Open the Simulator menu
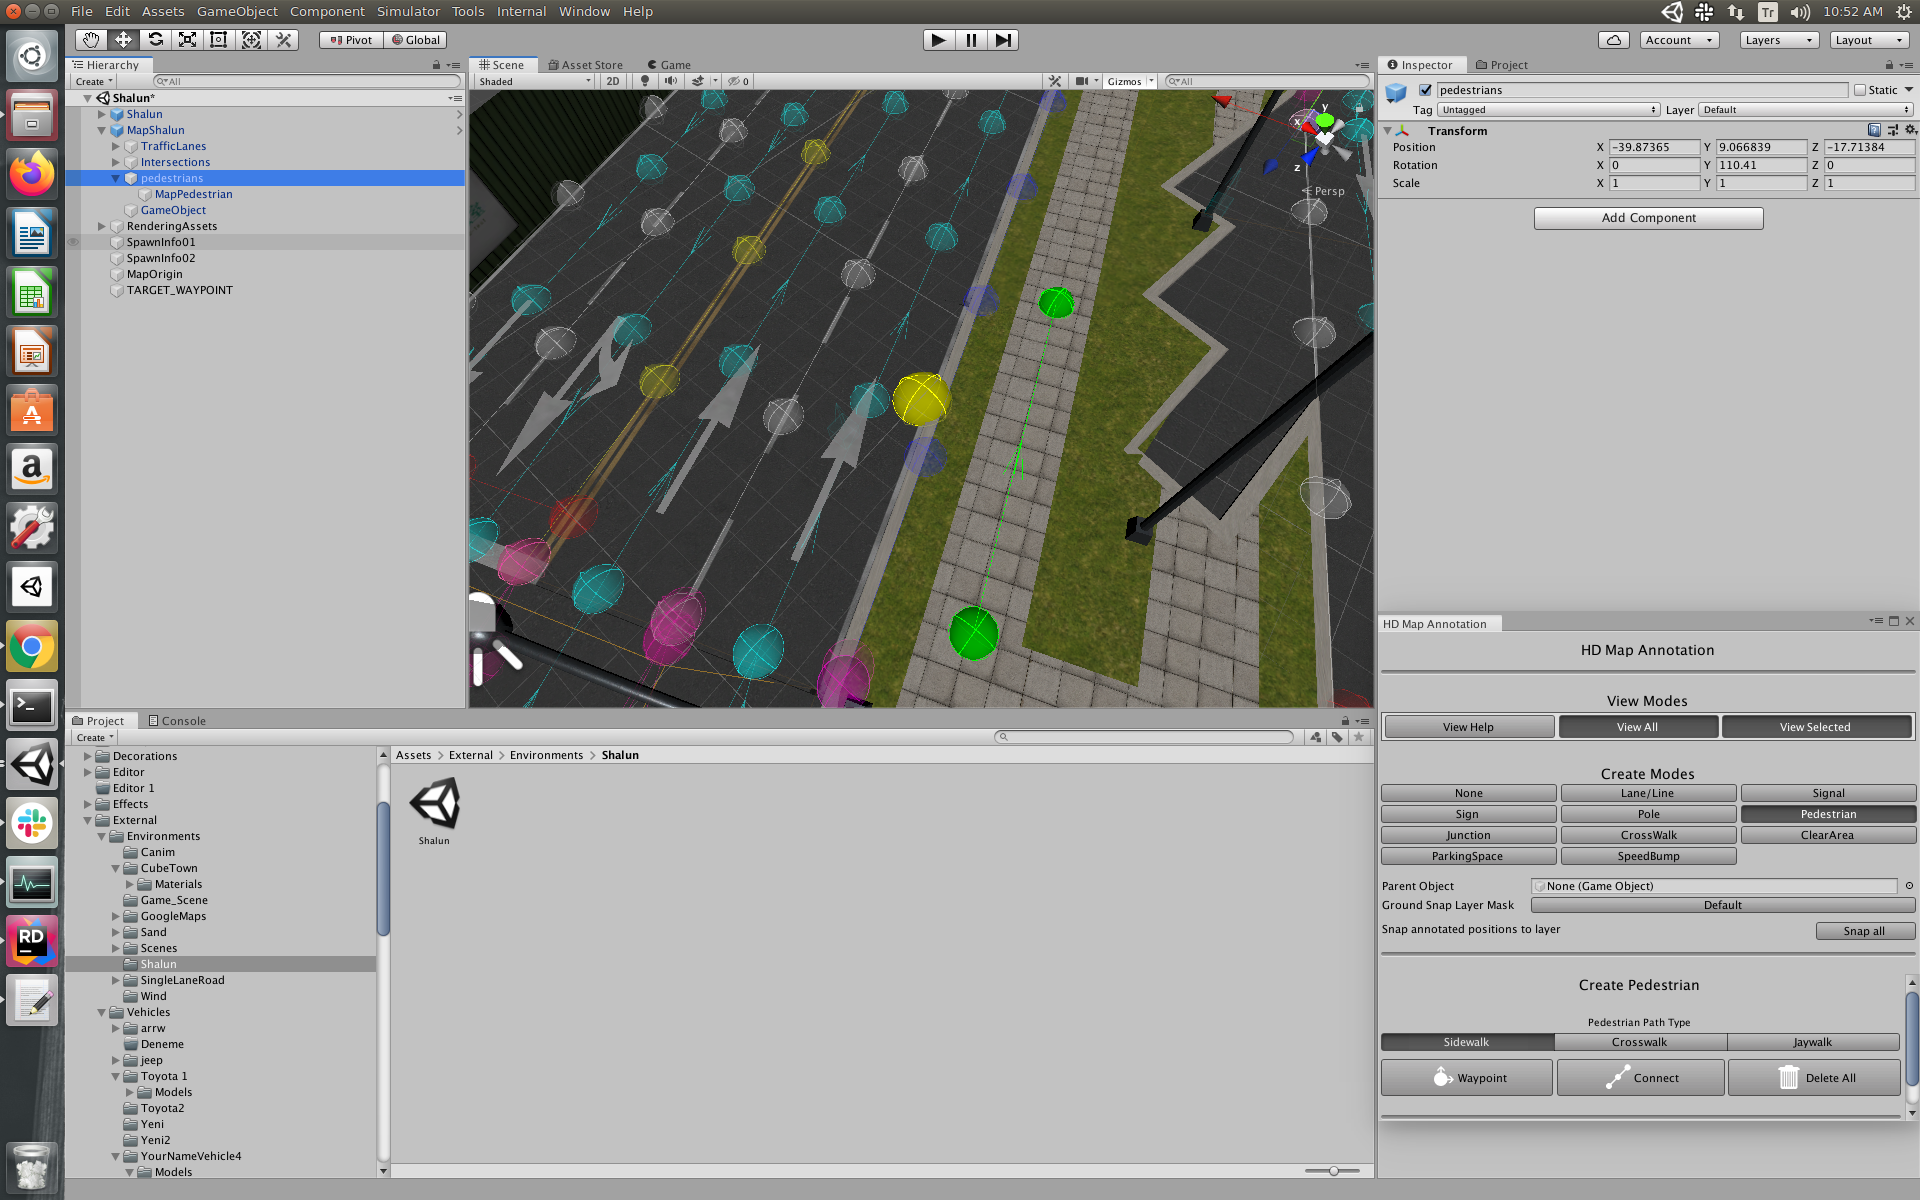 click(408, 11)
